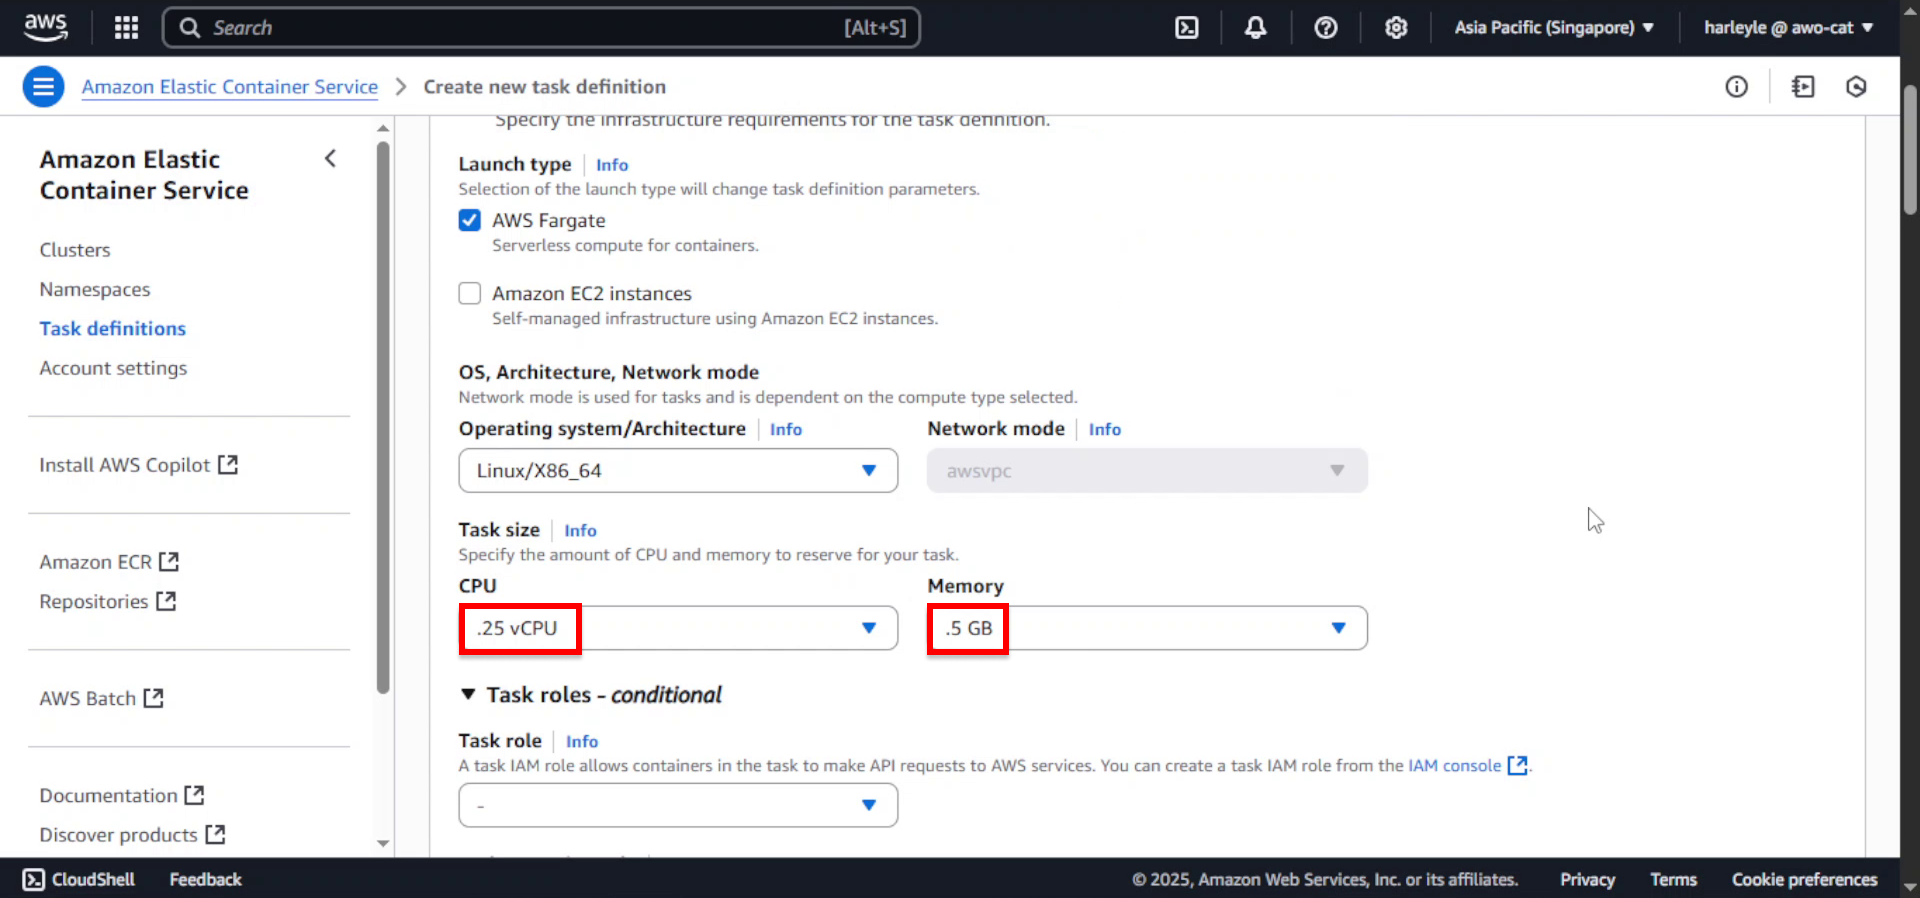This screenshot has height=898, width=1920.
Task: Open Task definitions in the sidebar
Action: pos(113,329)
